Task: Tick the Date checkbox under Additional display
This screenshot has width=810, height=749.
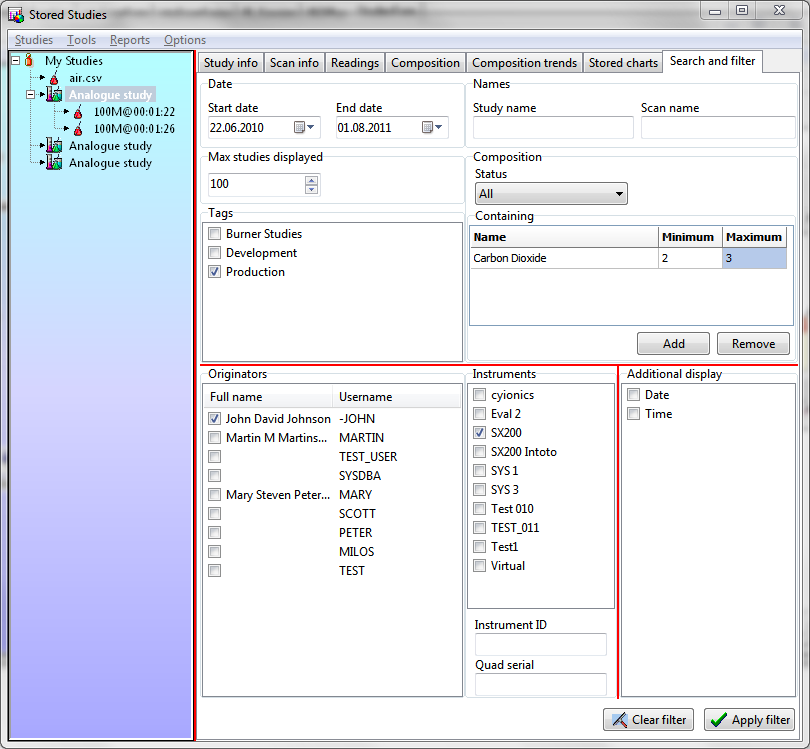Action: point(633,395)
